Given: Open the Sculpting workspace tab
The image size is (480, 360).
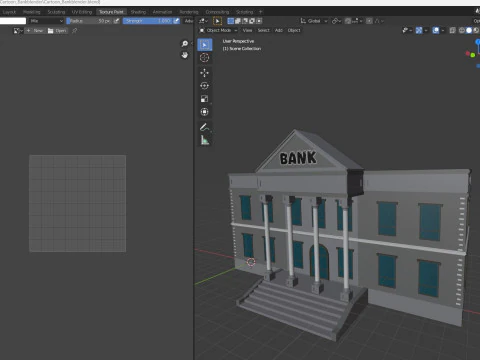Looking at the screenshot, I should 56,12.
